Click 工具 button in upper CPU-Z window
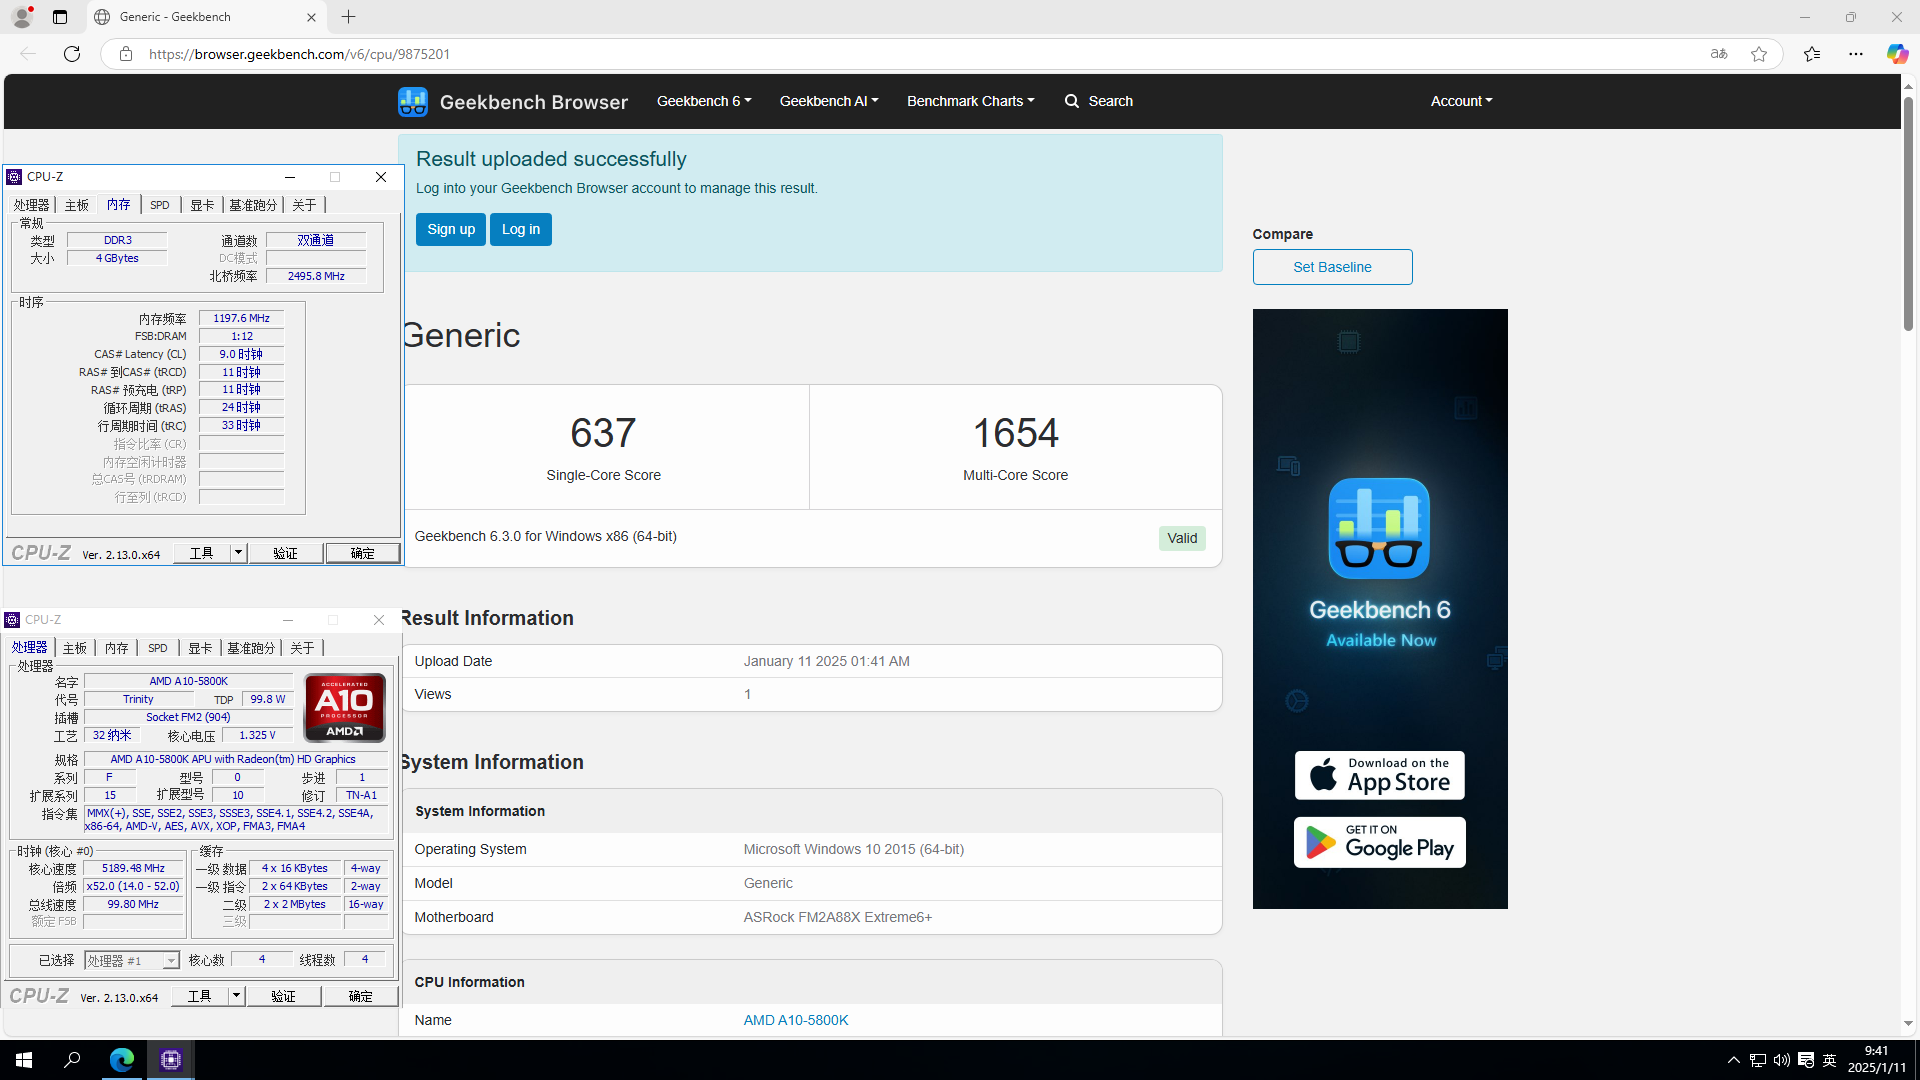This screenshot has height=1080, width=1920. [x=202, y=553]
